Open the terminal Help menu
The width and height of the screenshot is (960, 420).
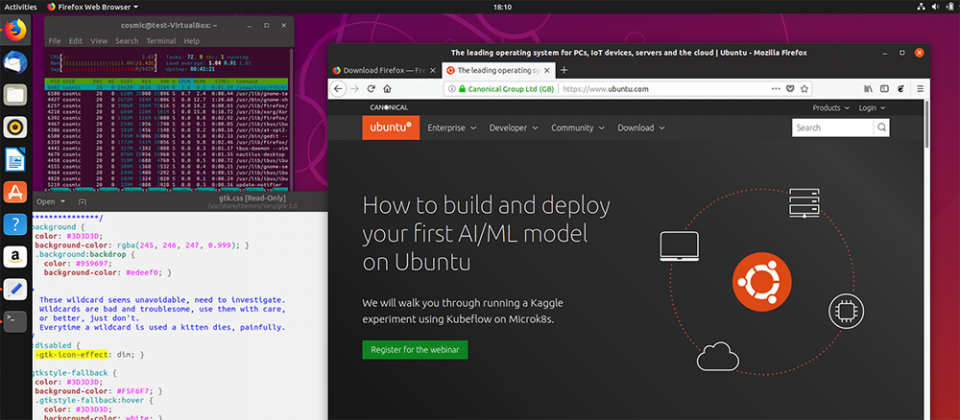click(192, 41)
